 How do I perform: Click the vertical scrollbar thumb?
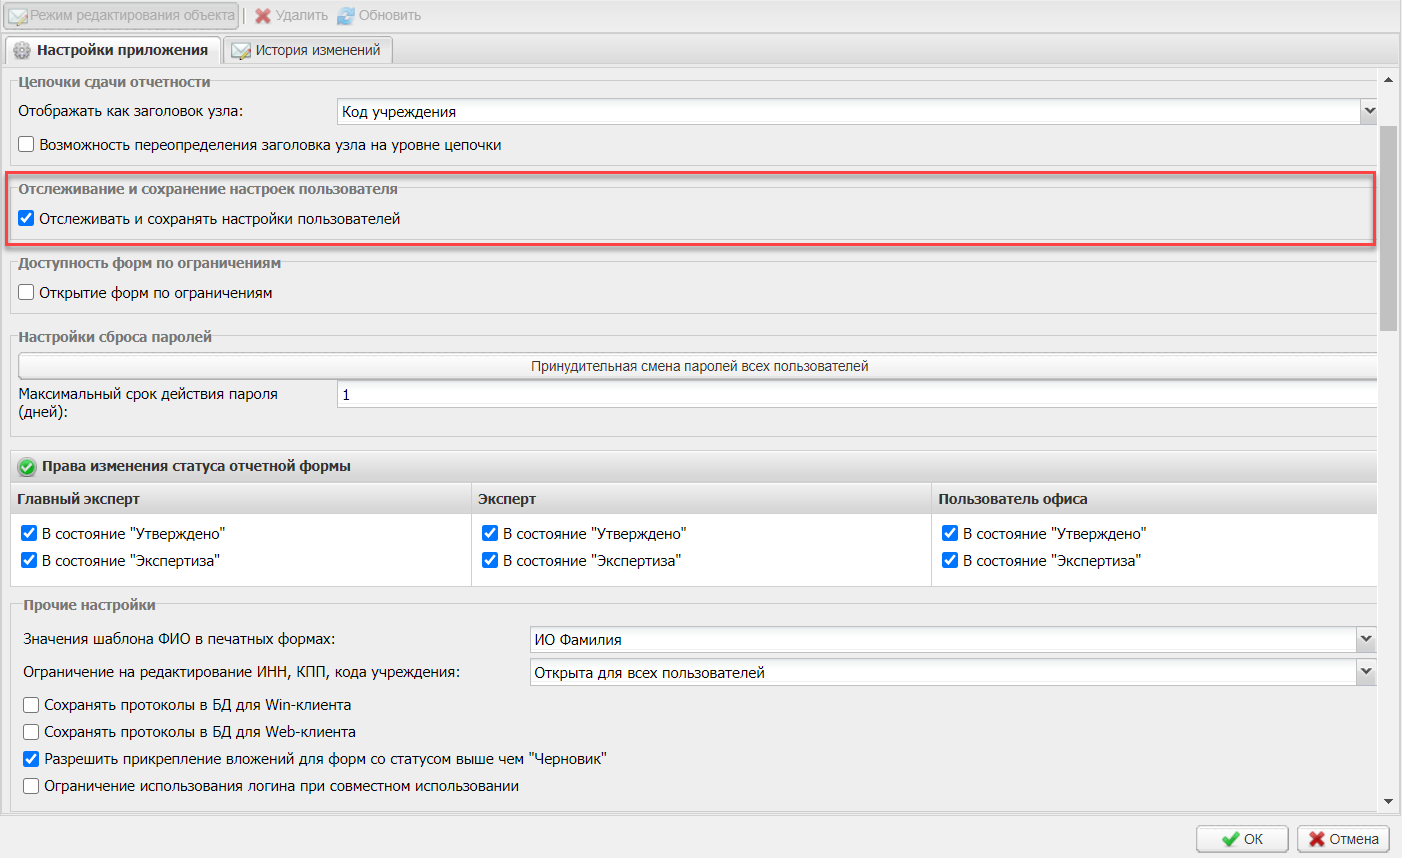[1388, 228]
